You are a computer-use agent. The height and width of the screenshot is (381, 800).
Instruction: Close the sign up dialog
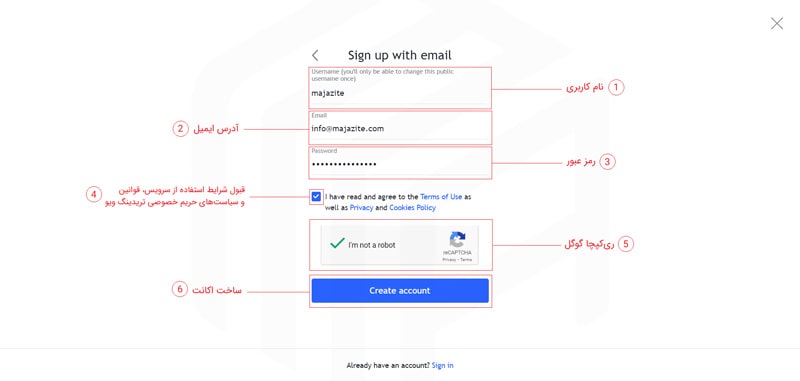777,23
